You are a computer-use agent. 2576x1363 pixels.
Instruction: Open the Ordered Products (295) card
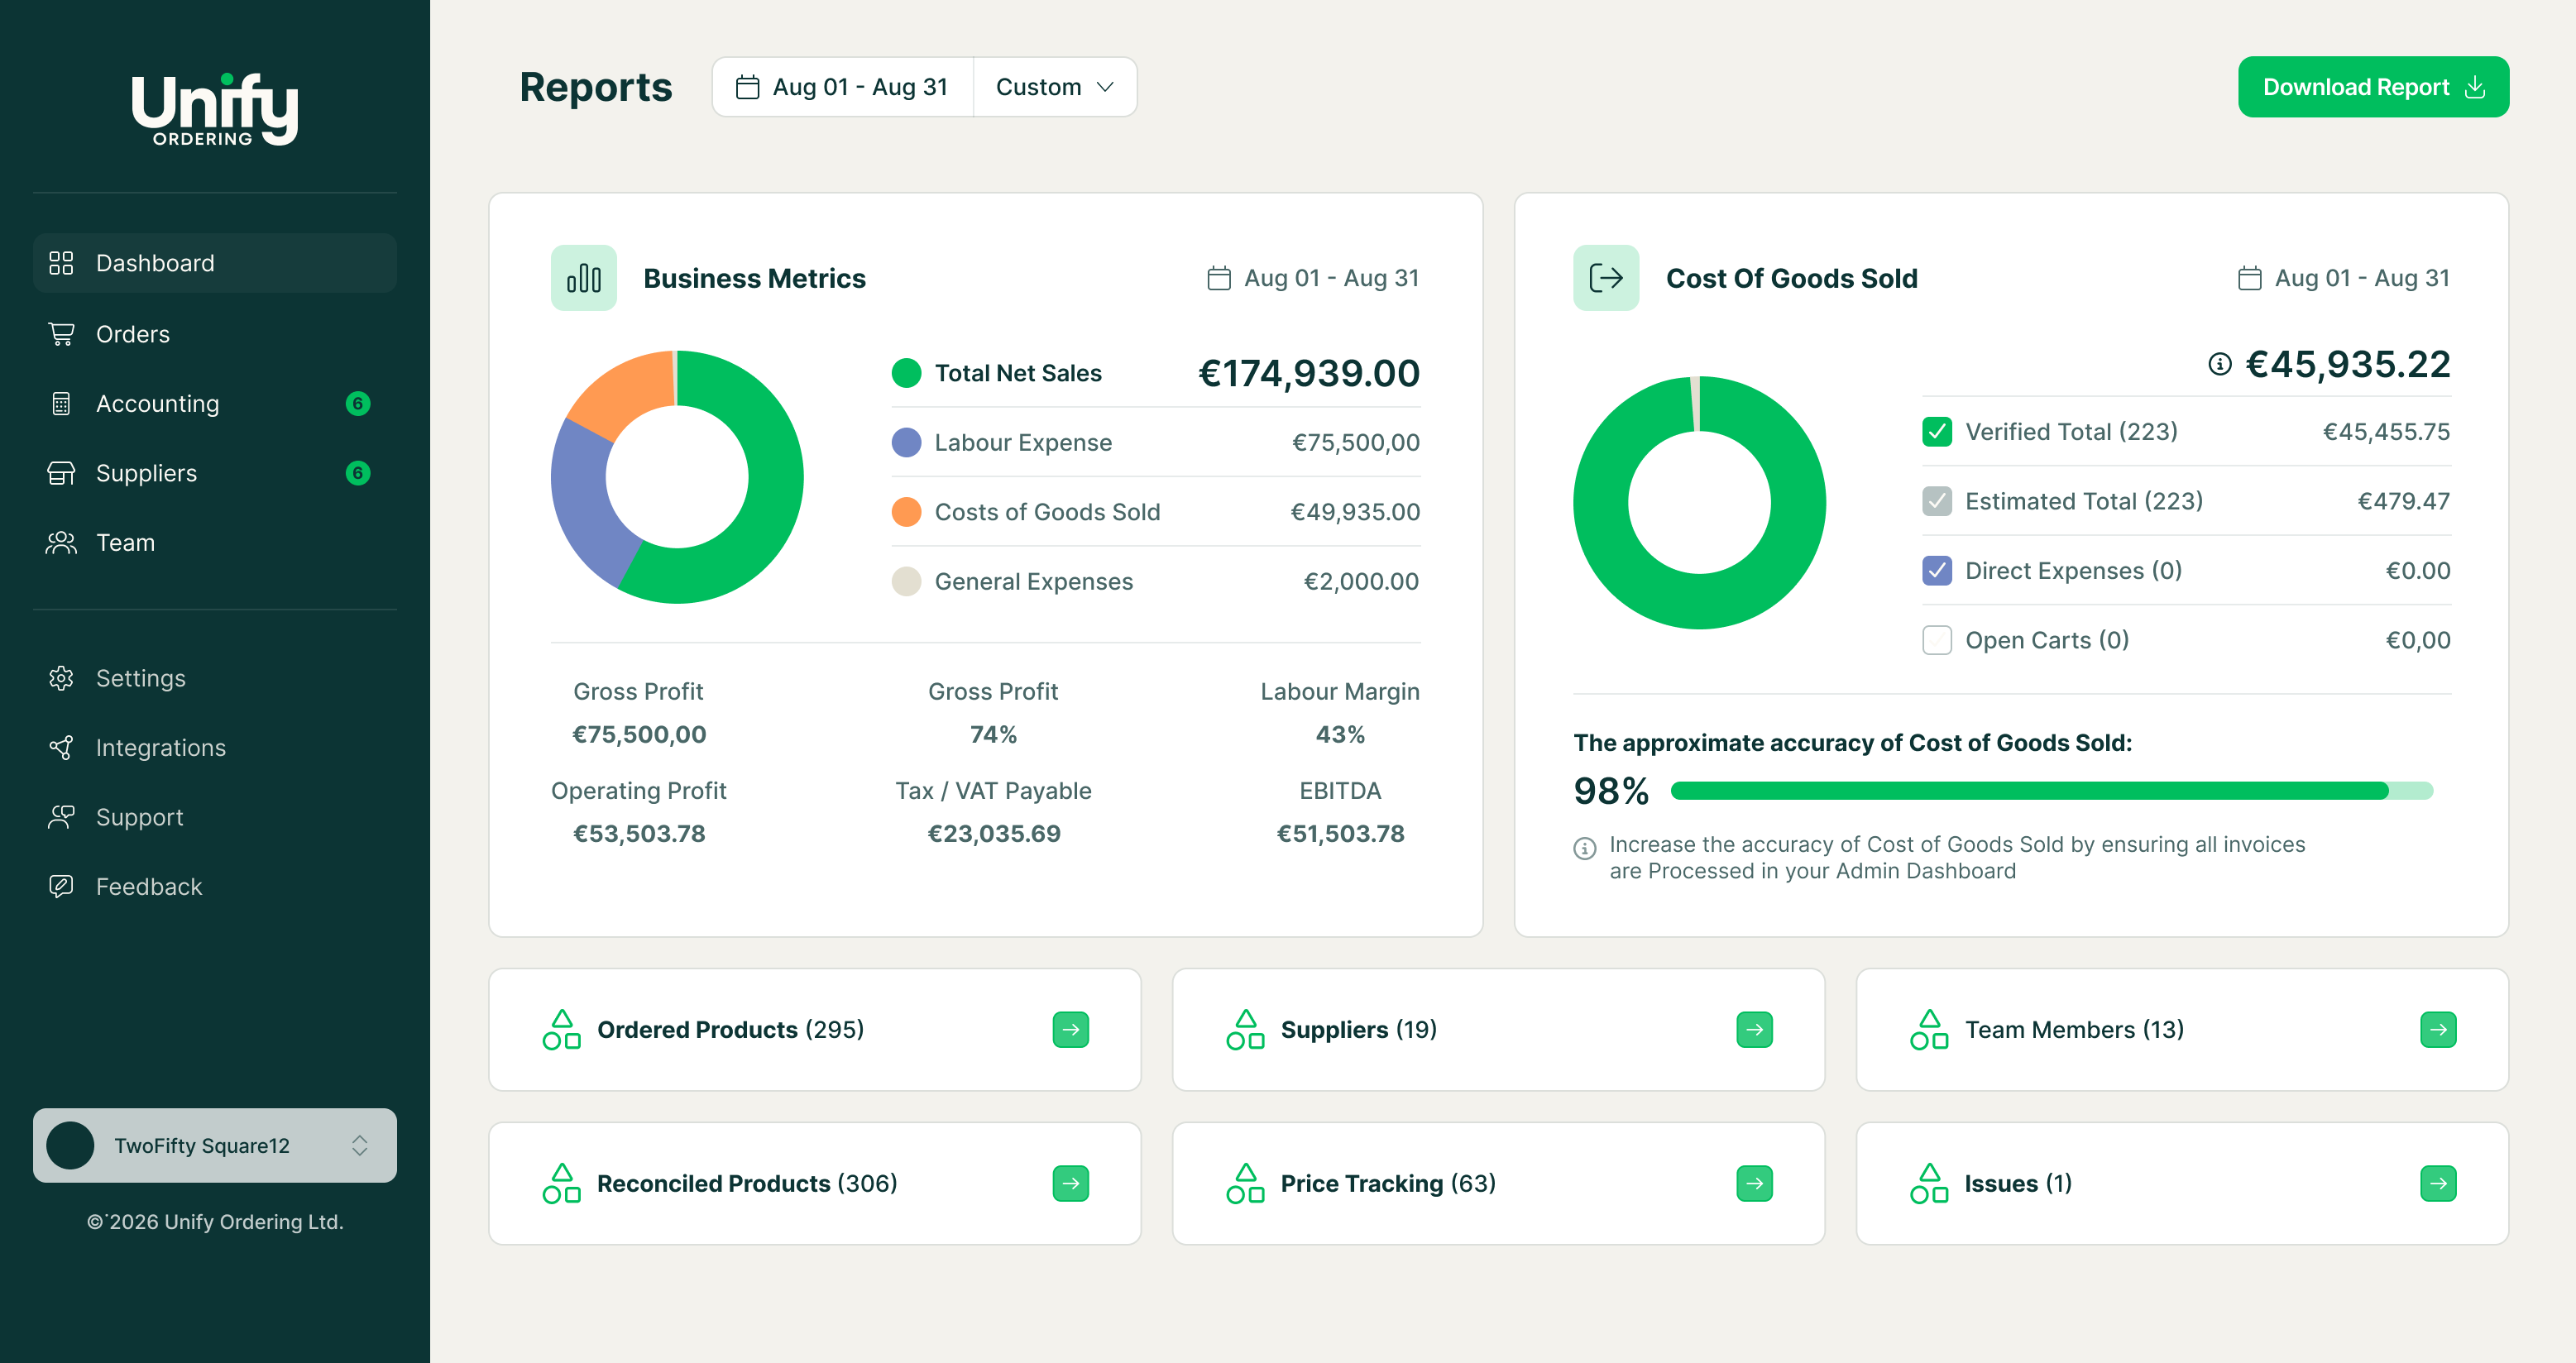click(814, 1029)
